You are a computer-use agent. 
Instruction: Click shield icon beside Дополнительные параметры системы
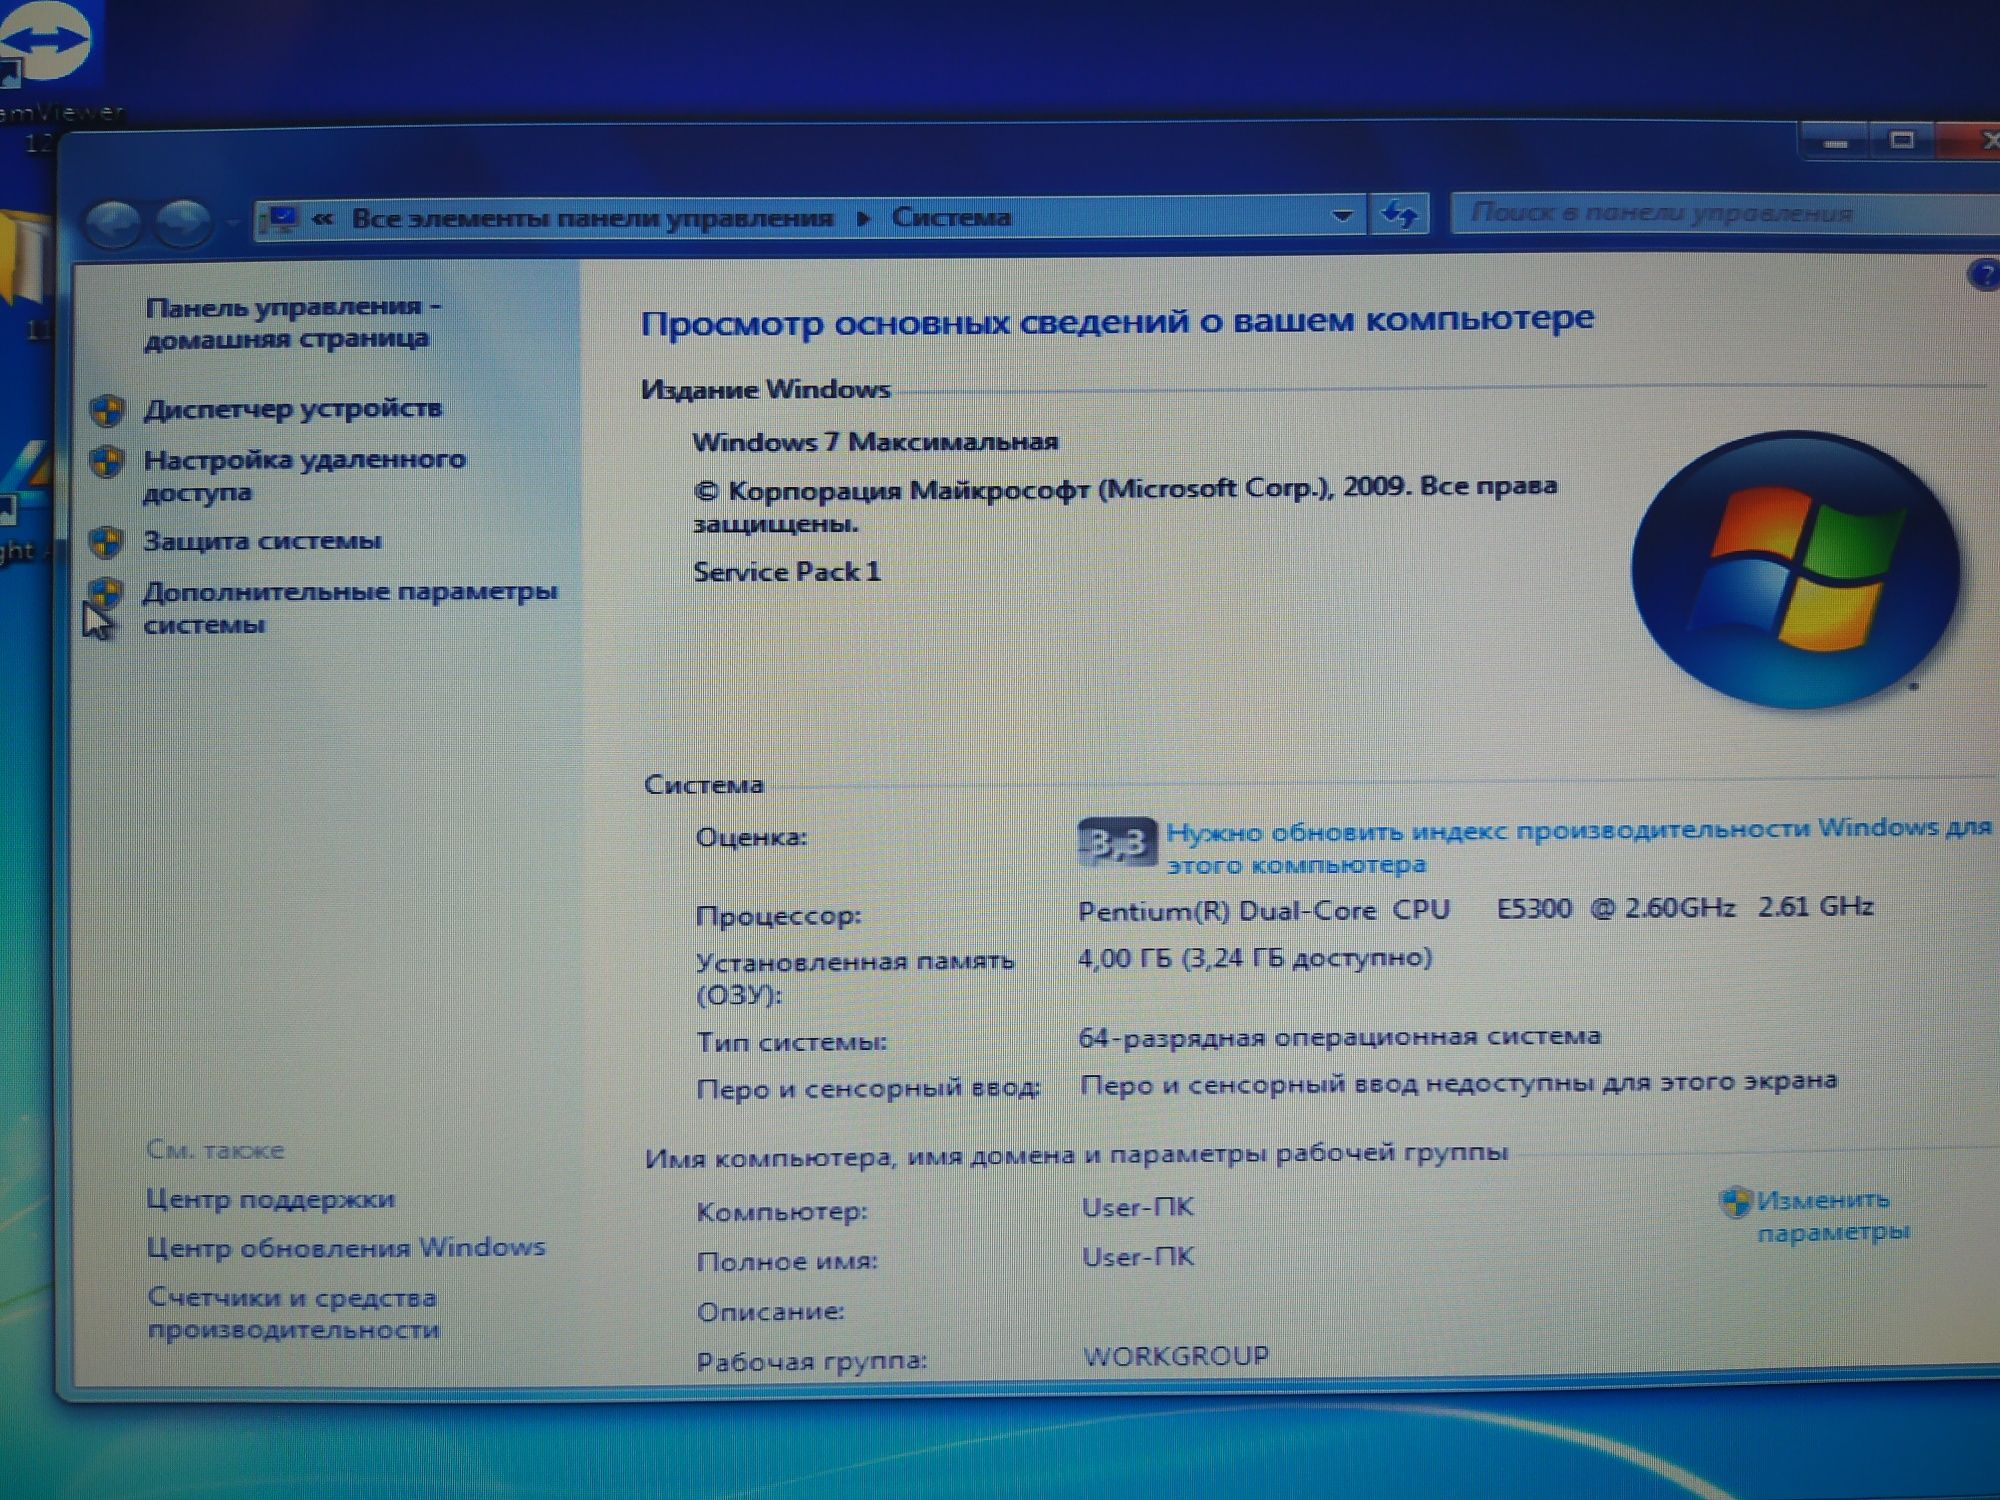[x=106, y=592]
